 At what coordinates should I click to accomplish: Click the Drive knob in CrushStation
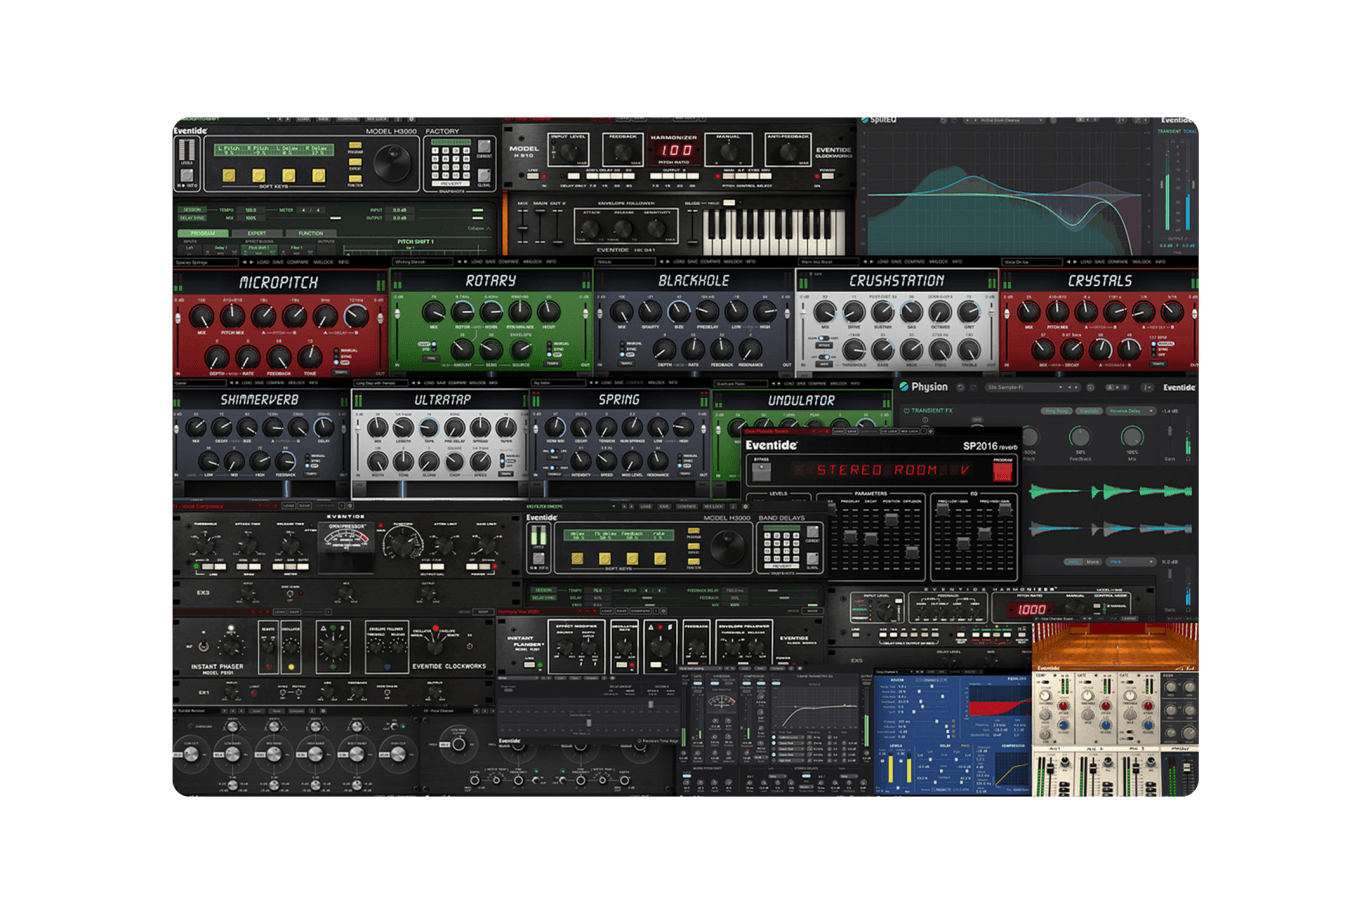(854, 312)
